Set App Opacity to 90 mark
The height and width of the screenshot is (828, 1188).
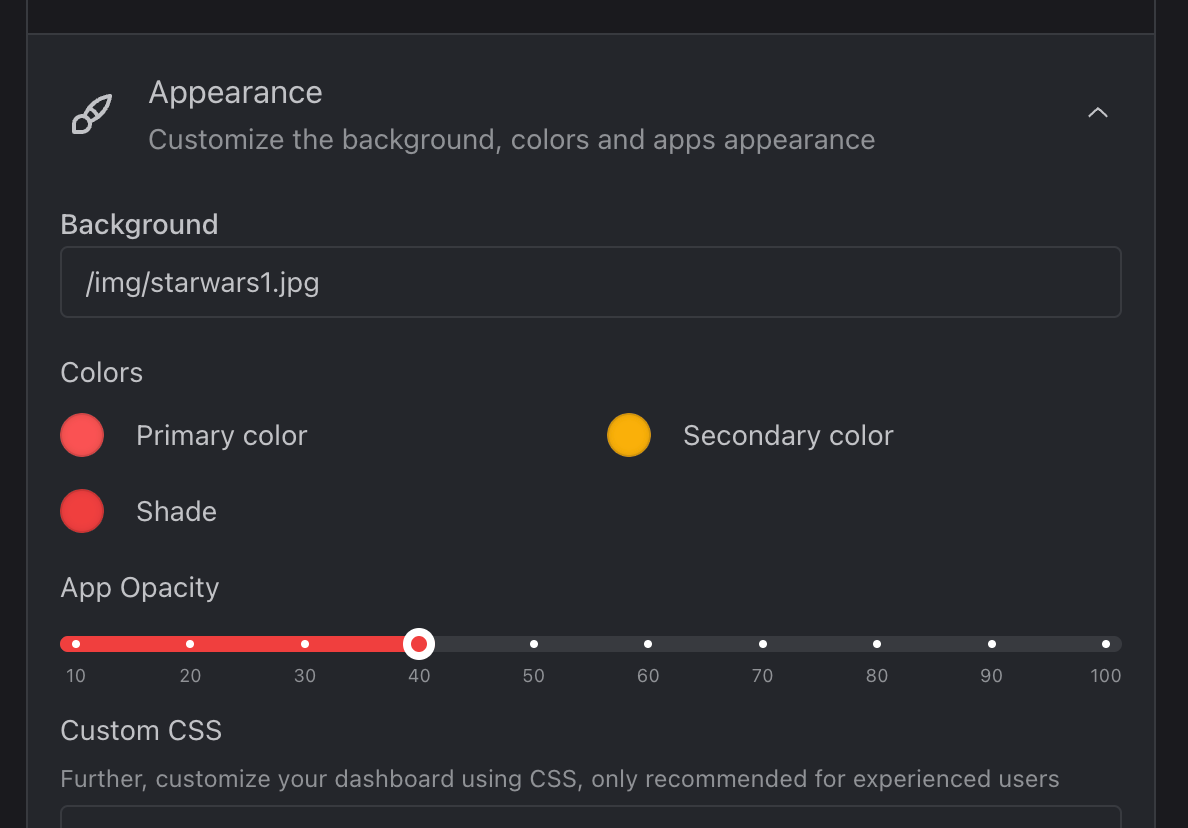(992, 644)
